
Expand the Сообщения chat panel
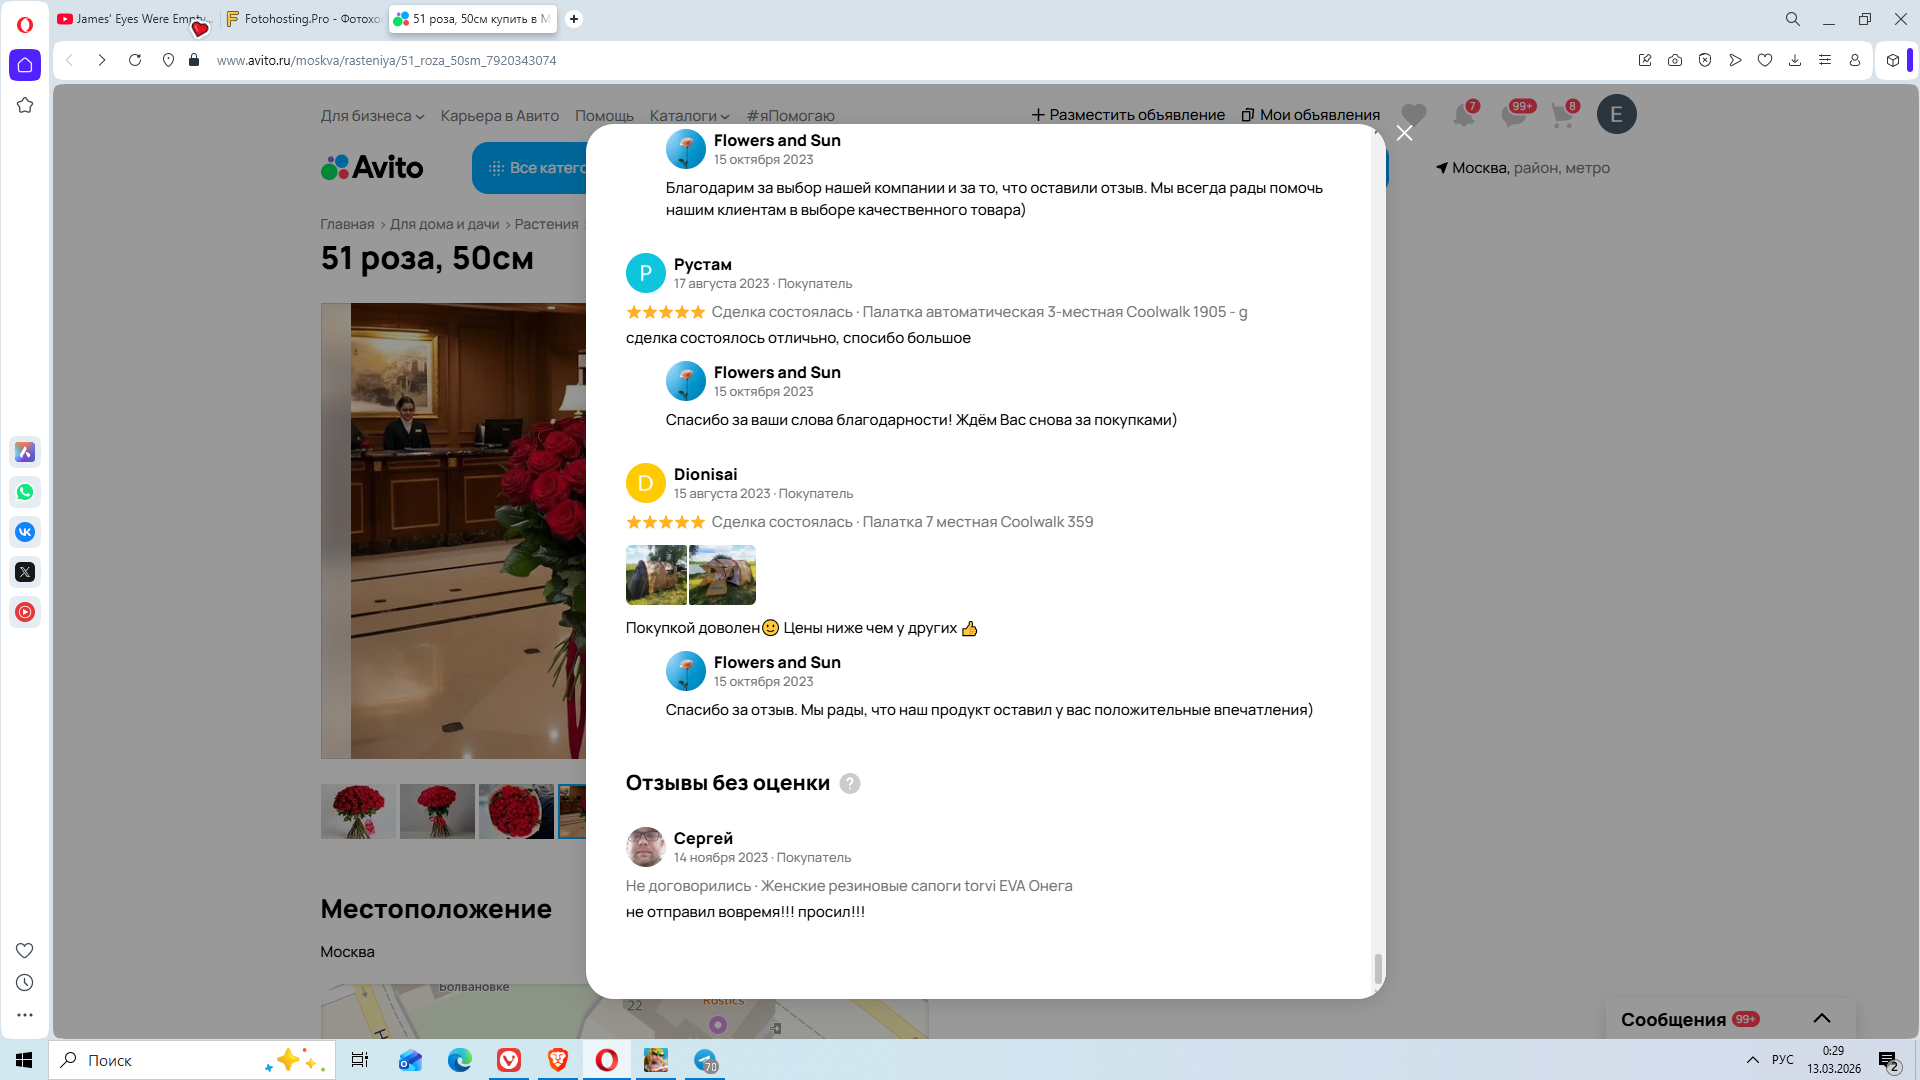click(x=1821, y=1019)
